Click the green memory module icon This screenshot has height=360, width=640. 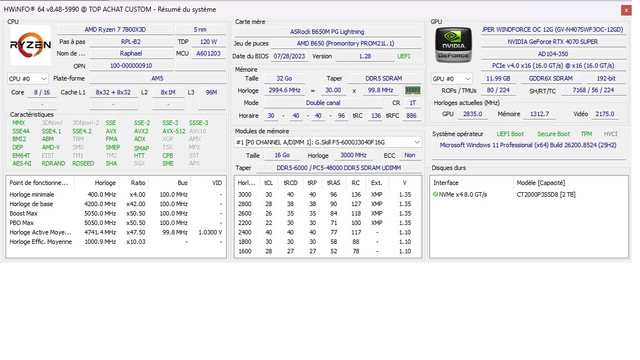coord(412,90)
